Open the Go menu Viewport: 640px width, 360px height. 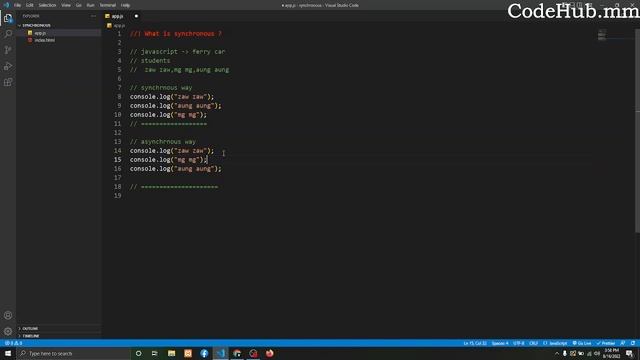tap(78, 5)
